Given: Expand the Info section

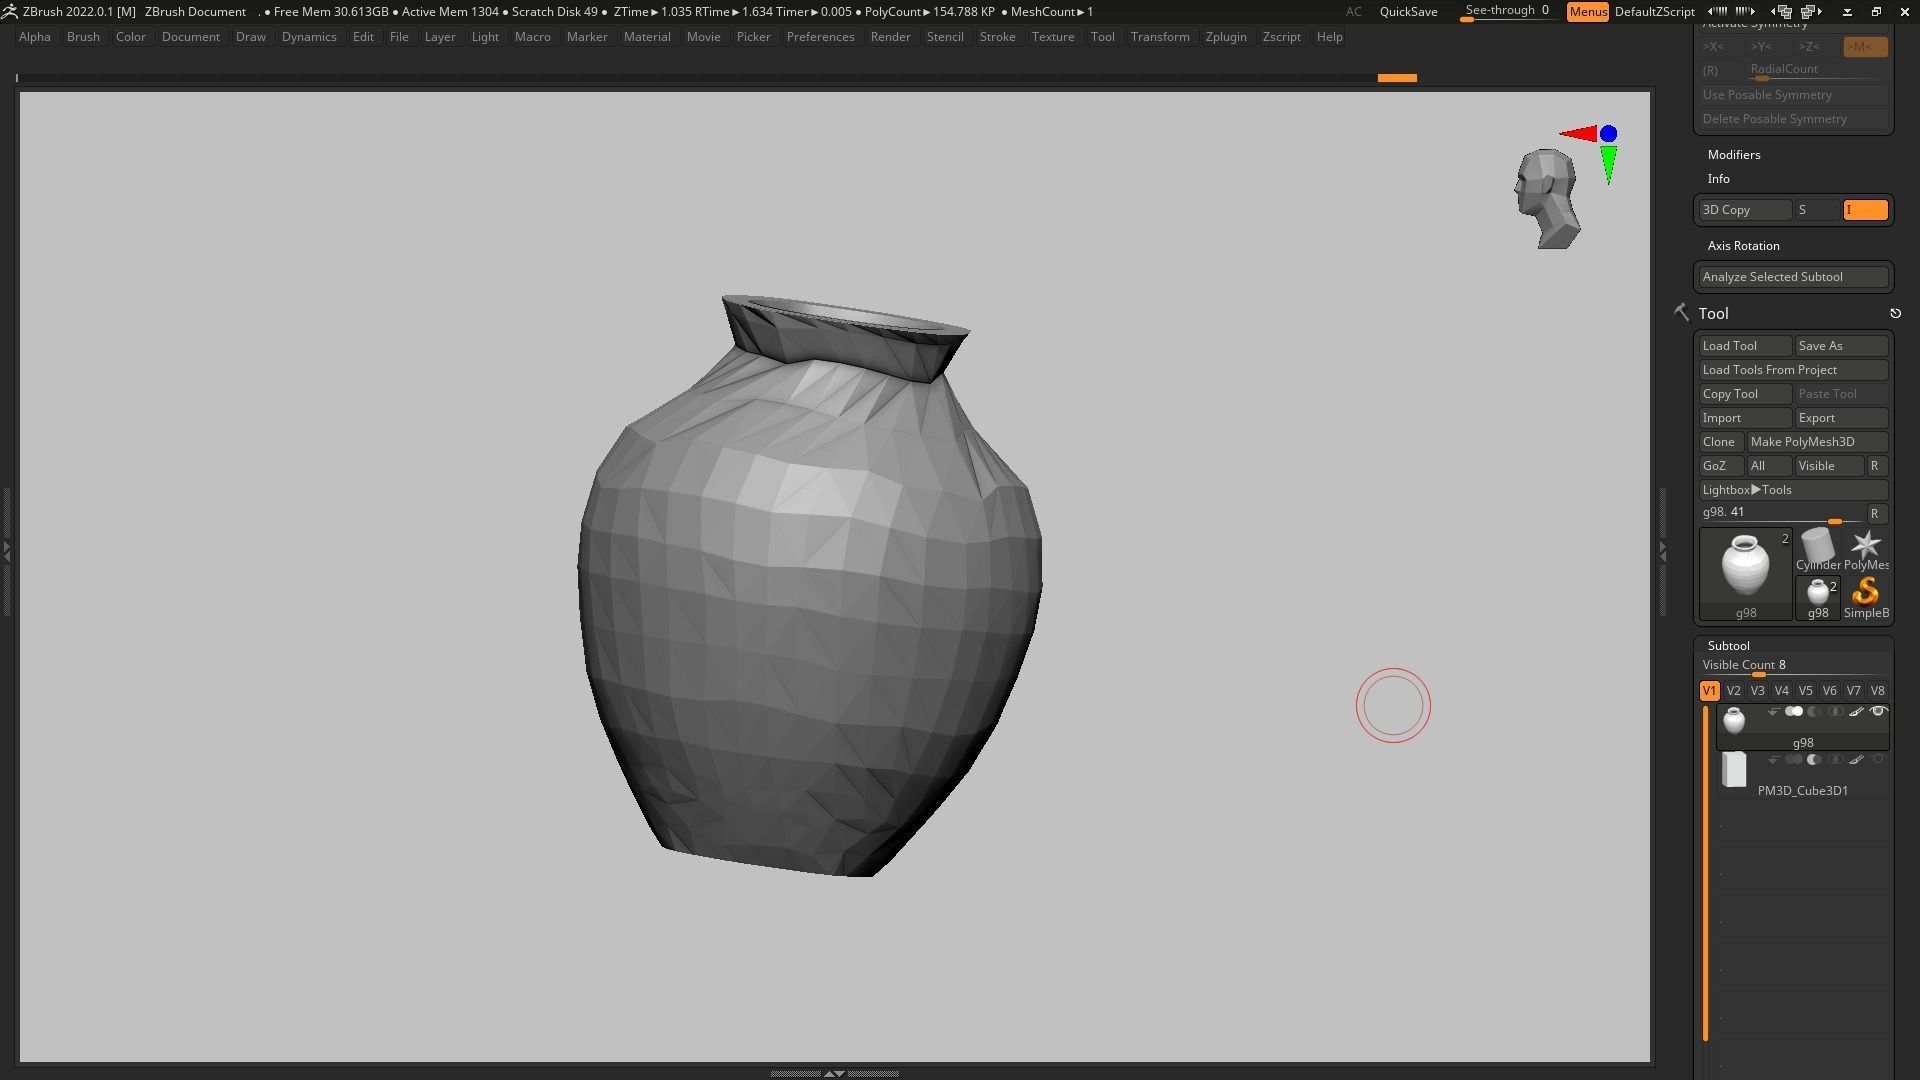Looking at the screenshot, I should pos(1718,179).
